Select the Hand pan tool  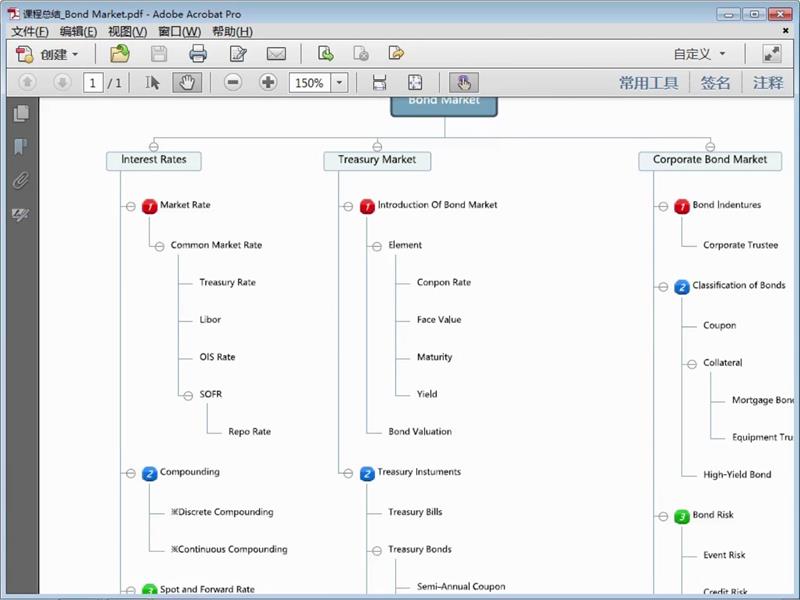point(186,83)
